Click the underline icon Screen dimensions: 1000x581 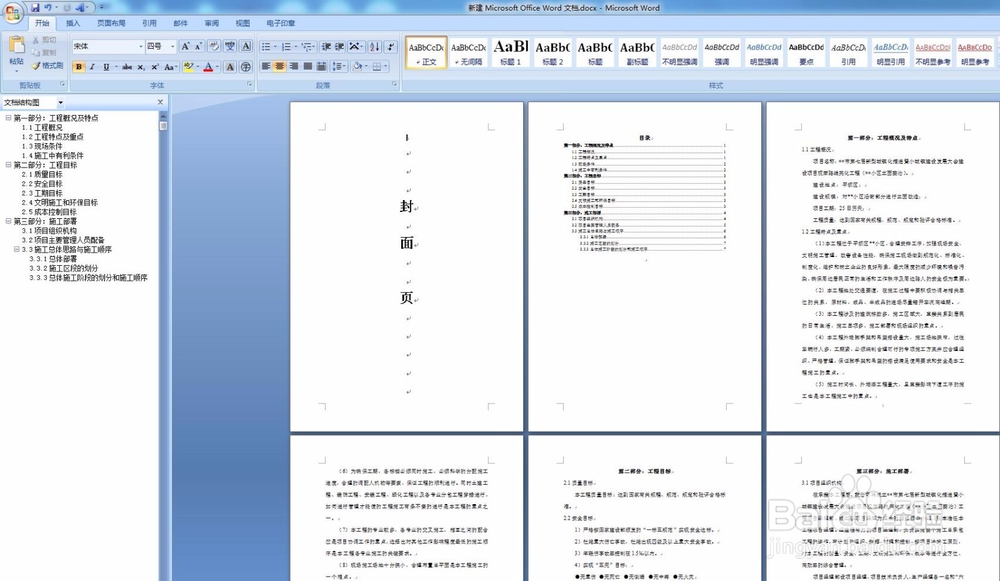point(104,65)
